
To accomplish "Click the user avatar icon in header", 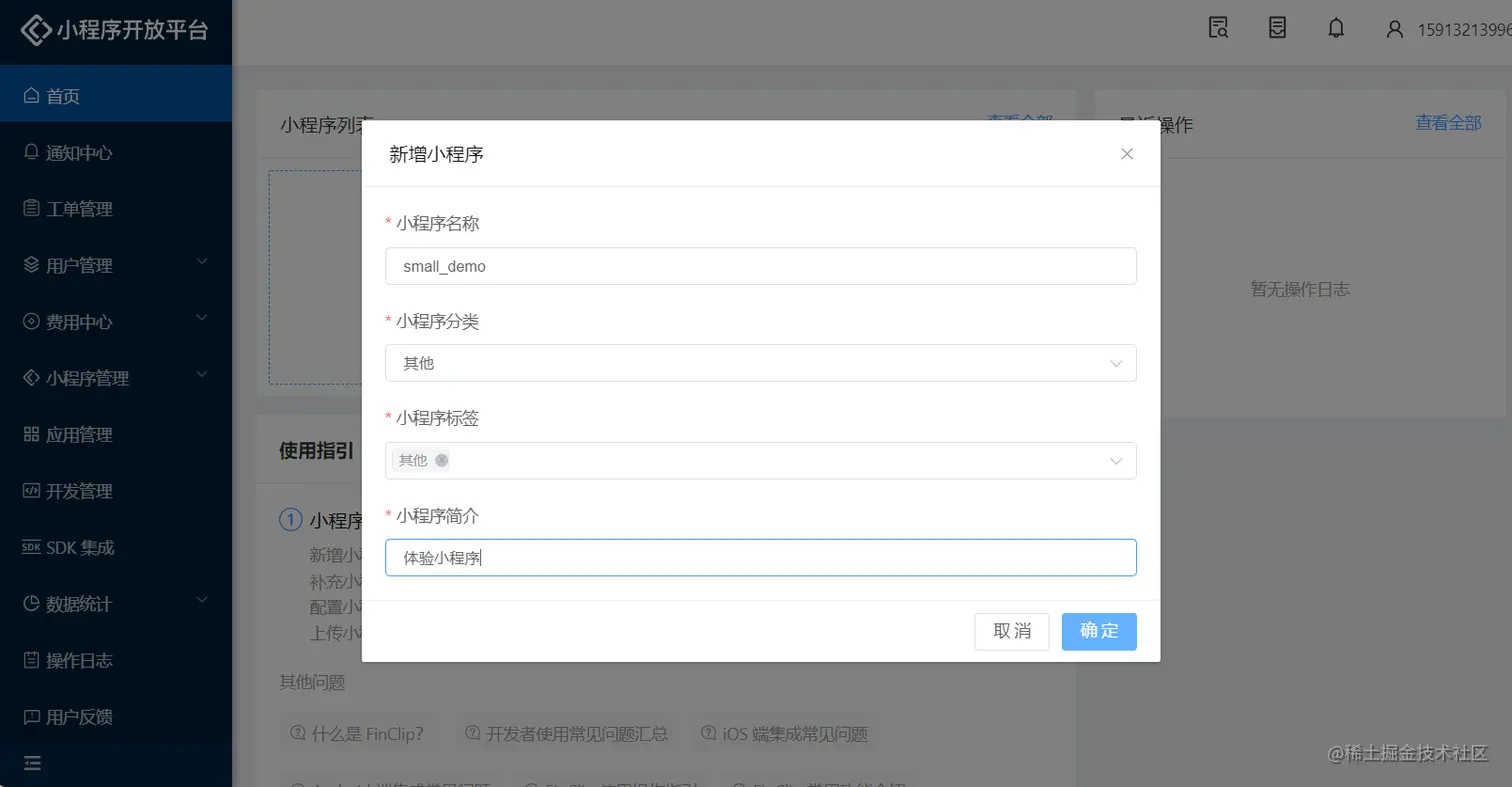I will [x=1395, y=29].
